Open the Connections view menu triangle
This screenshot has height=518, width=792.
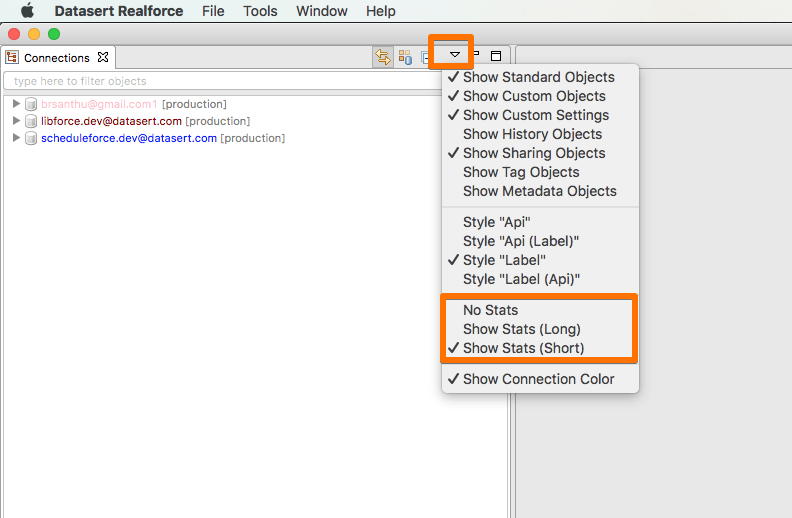pyautogui.click(x=455, y=55)
